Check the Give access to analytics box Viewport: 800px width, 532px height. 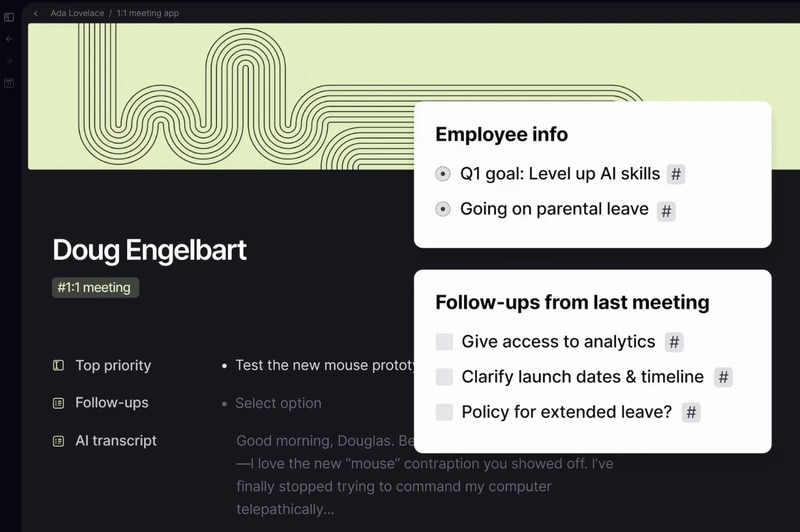444,342
